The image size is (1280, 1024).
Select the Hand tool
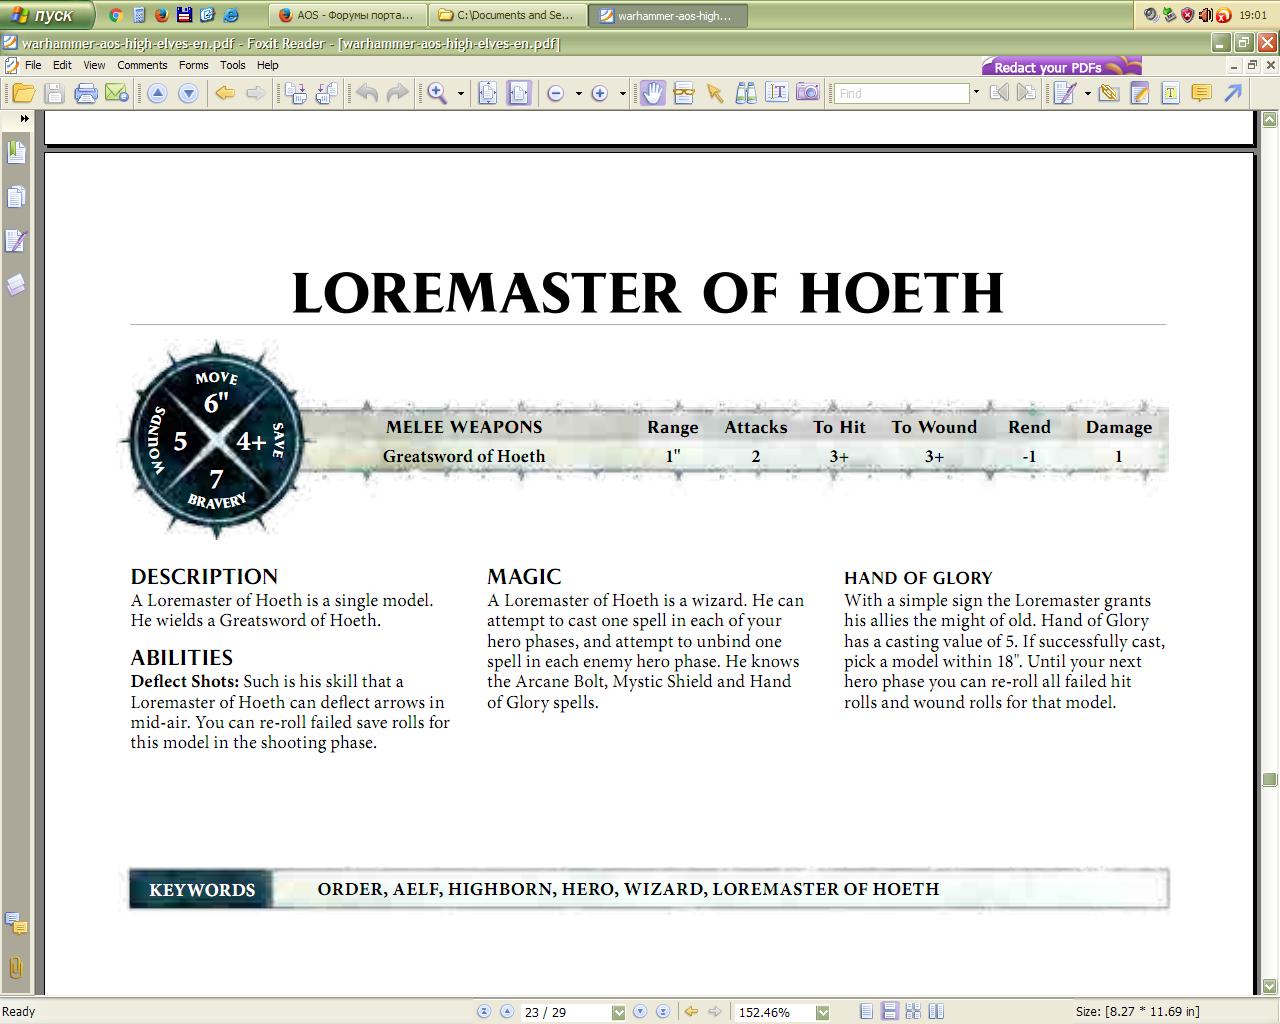(x=653, y=93)
